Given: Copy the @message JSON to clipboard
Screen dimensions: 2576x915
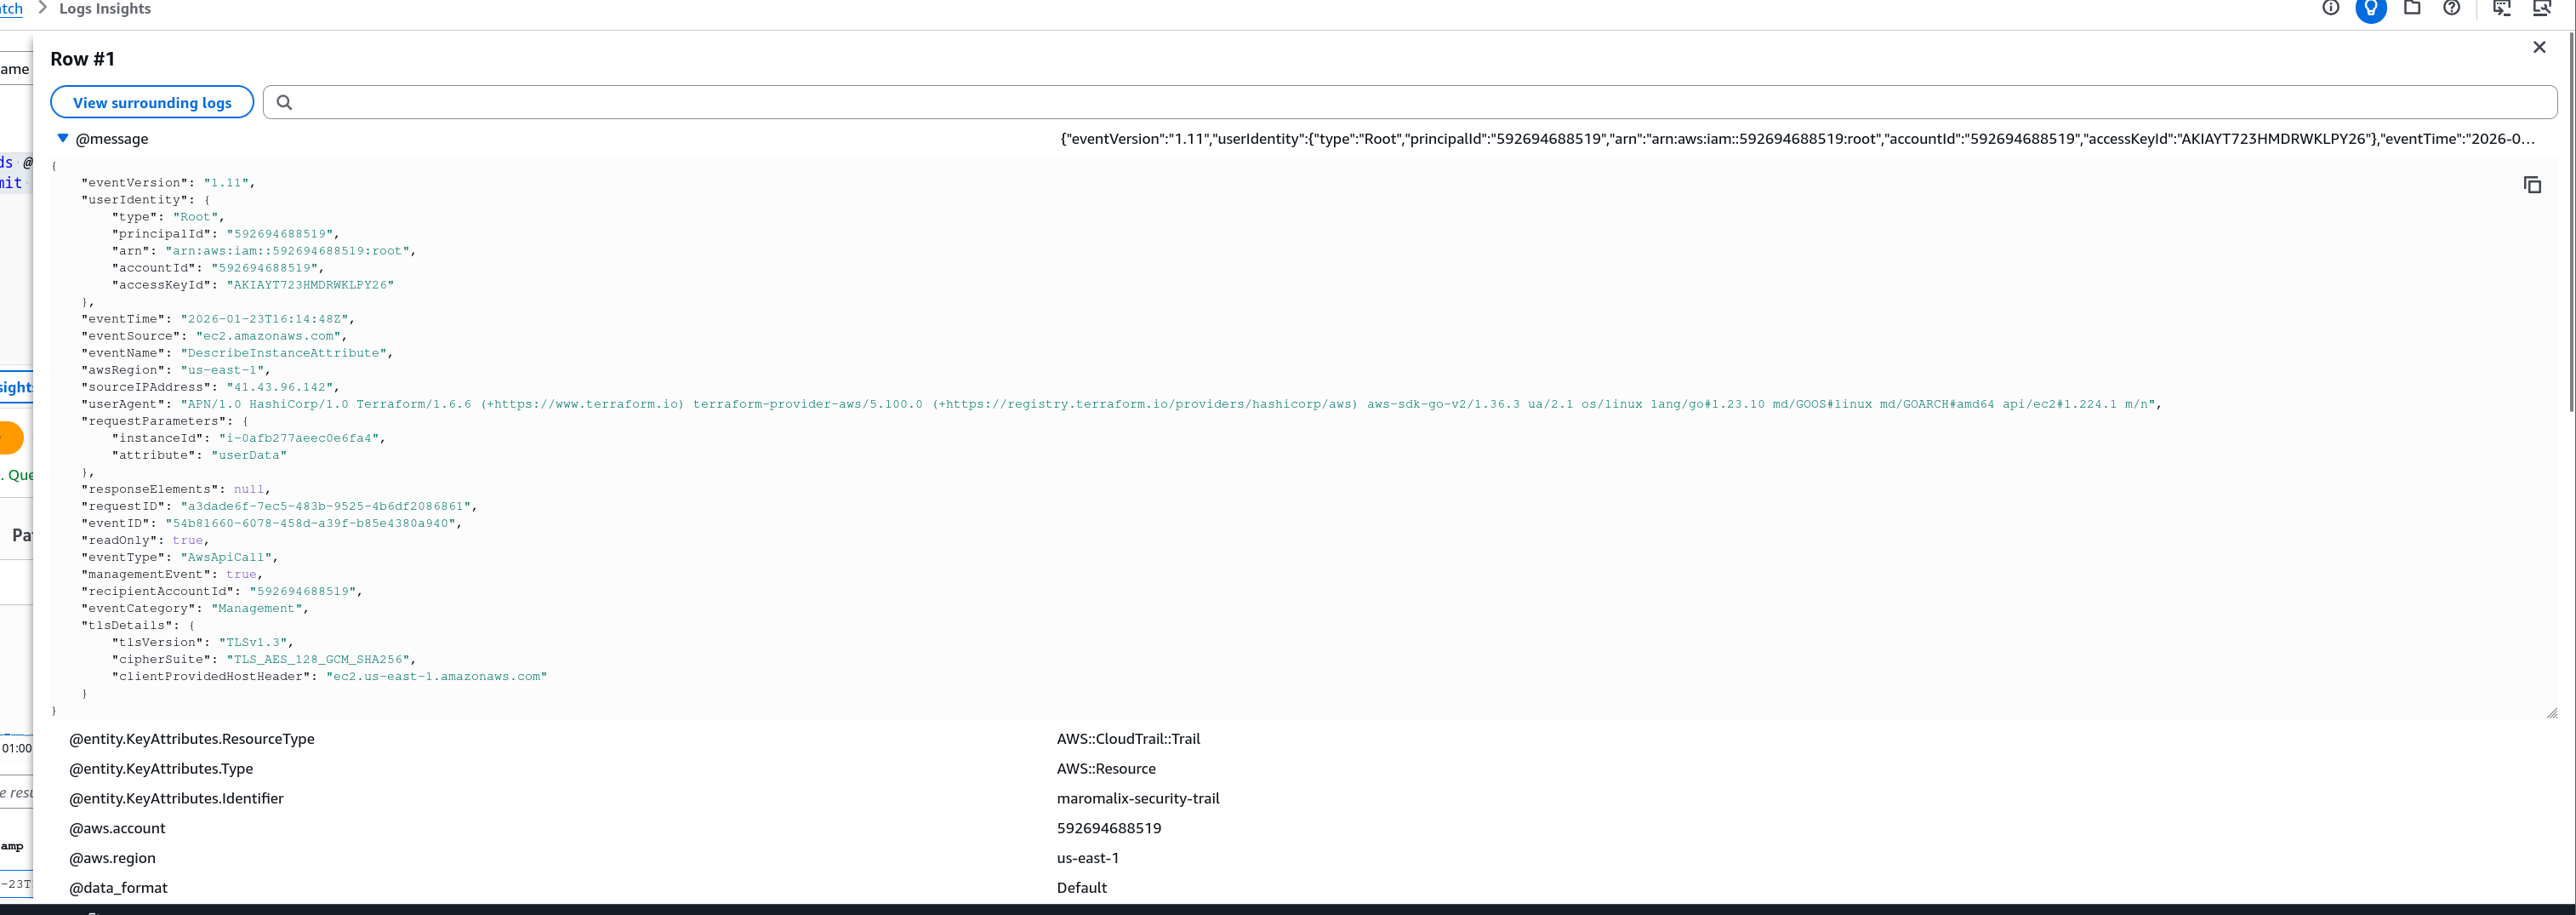Looking at the screenshot, I should pos(2531,185).
